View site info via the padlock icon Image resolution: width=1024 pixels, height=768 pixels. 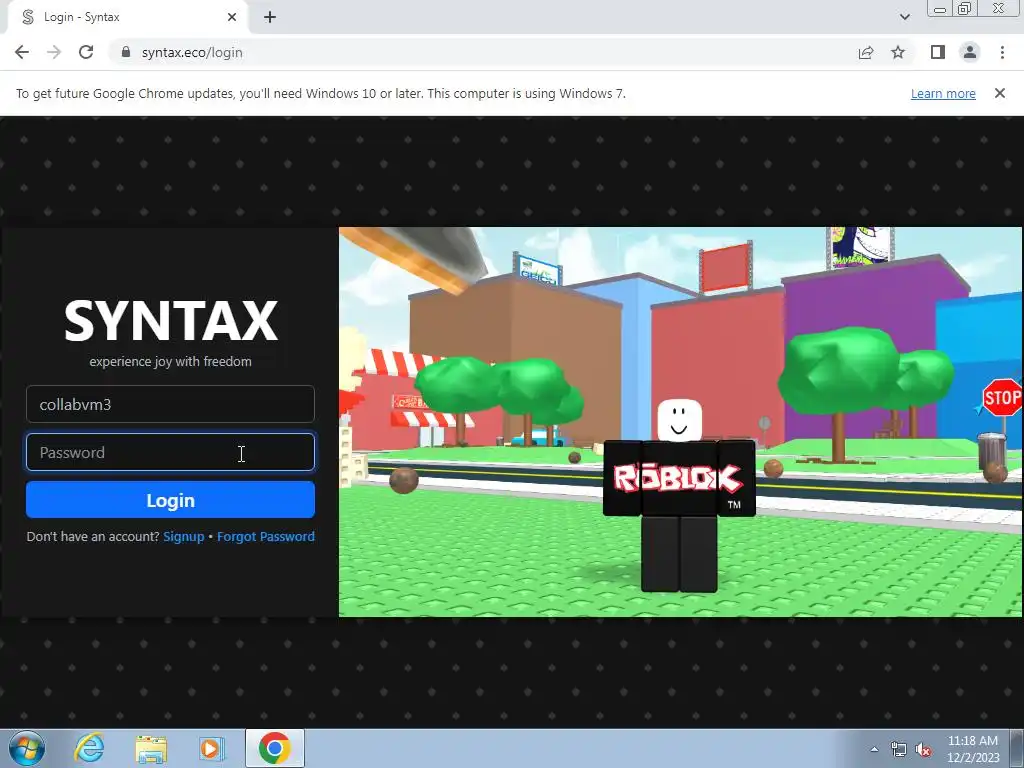pyautogui.click(x=126, y=52)
